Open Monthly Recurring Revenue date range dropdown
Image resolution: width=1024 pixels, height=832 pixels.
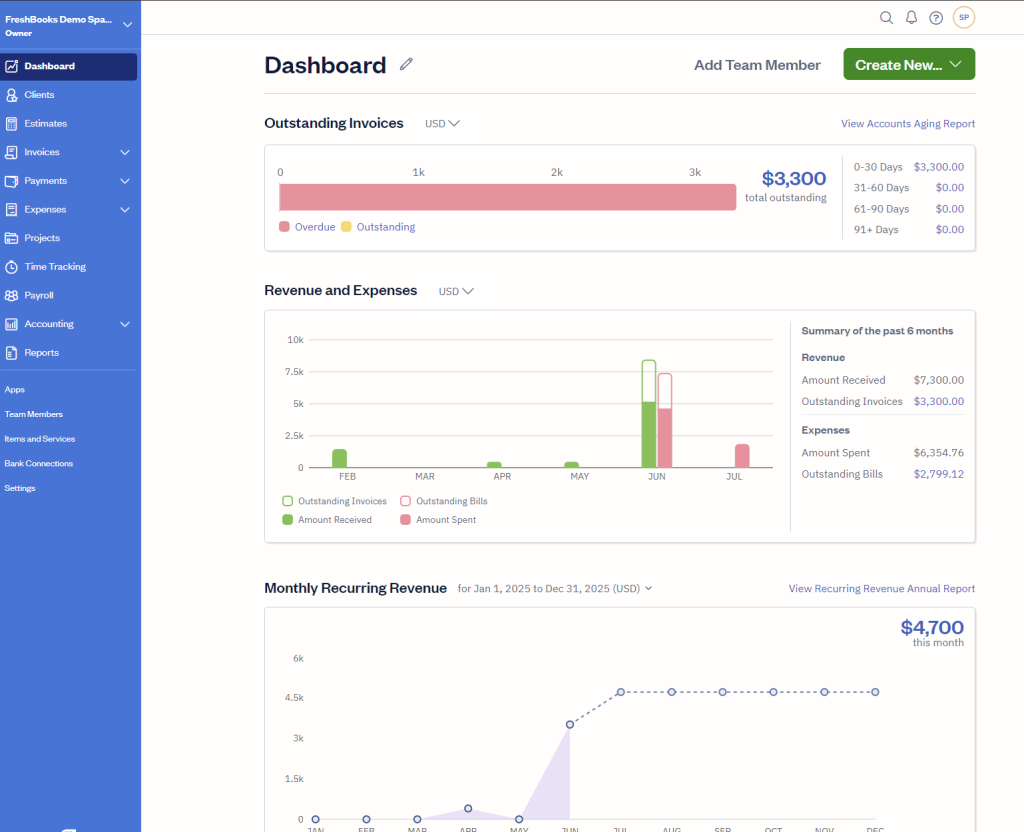[554, 588]
